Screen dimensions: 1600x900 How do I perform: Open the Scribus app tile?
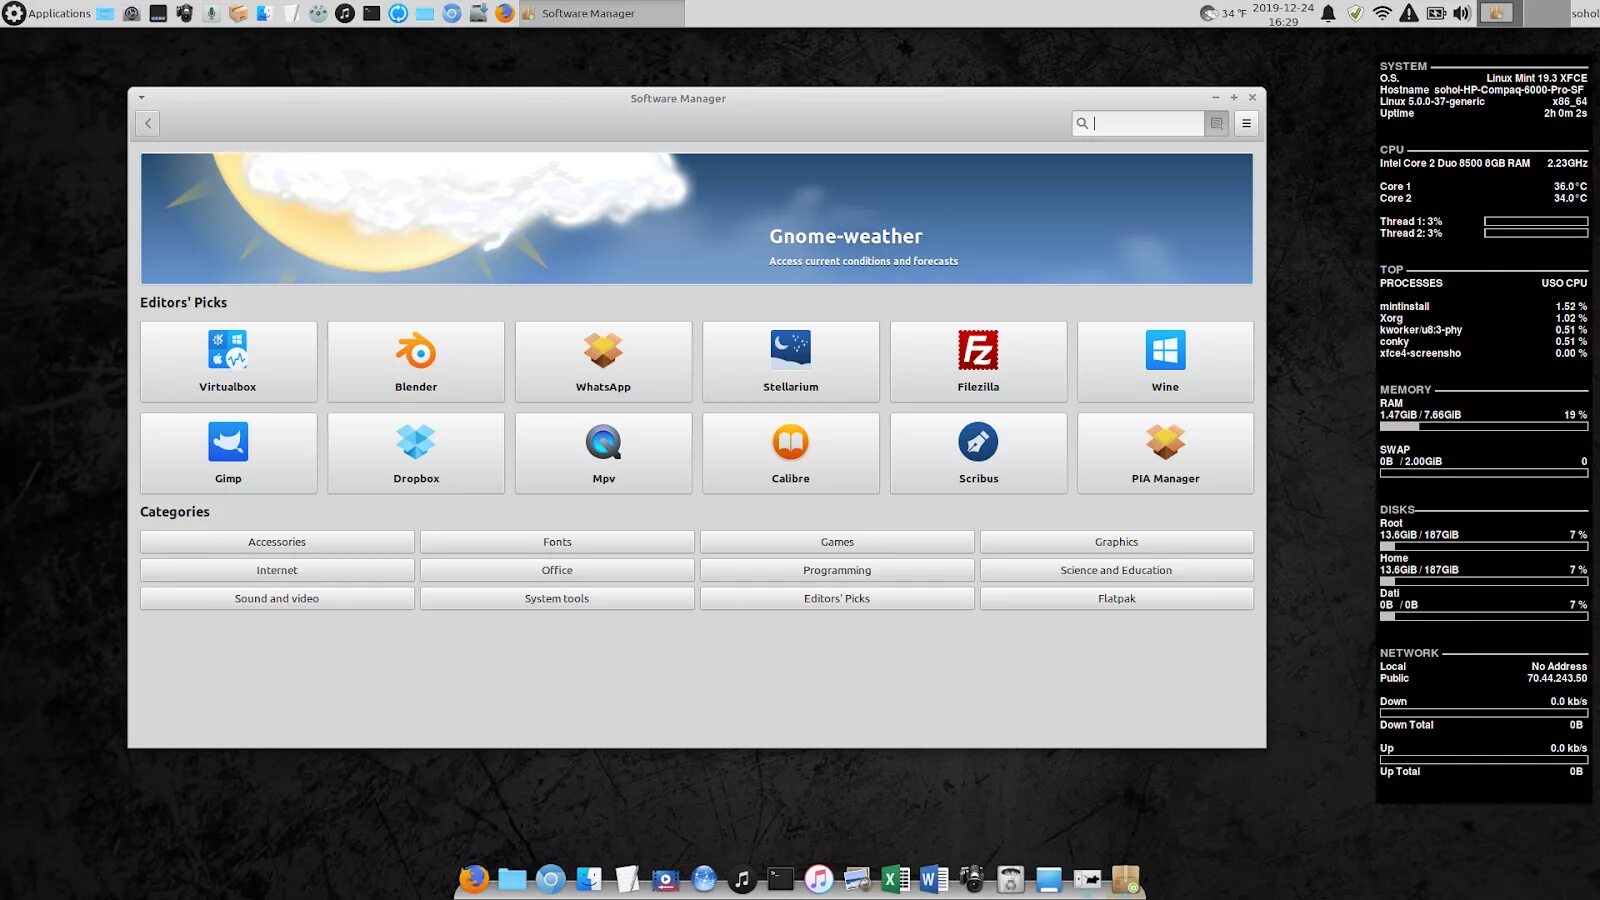coord(978,454)
